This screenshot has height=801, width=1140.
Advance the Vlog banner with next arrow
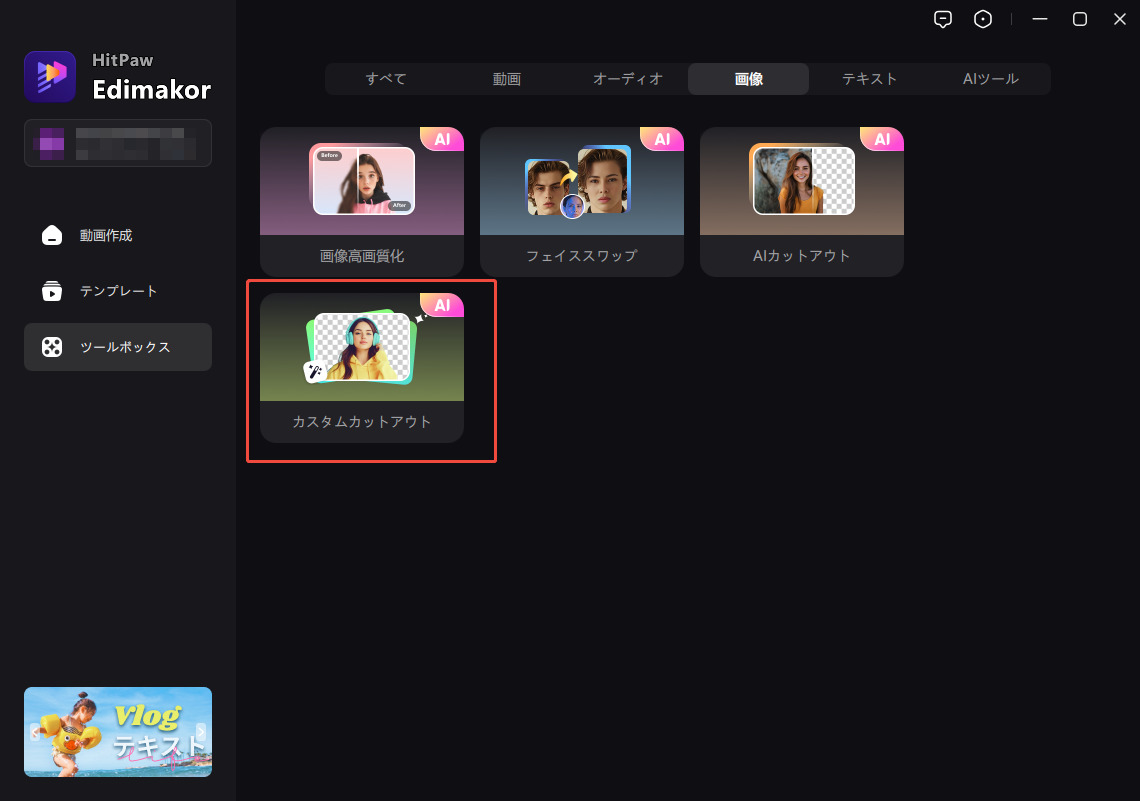click(x=201, y=732)
